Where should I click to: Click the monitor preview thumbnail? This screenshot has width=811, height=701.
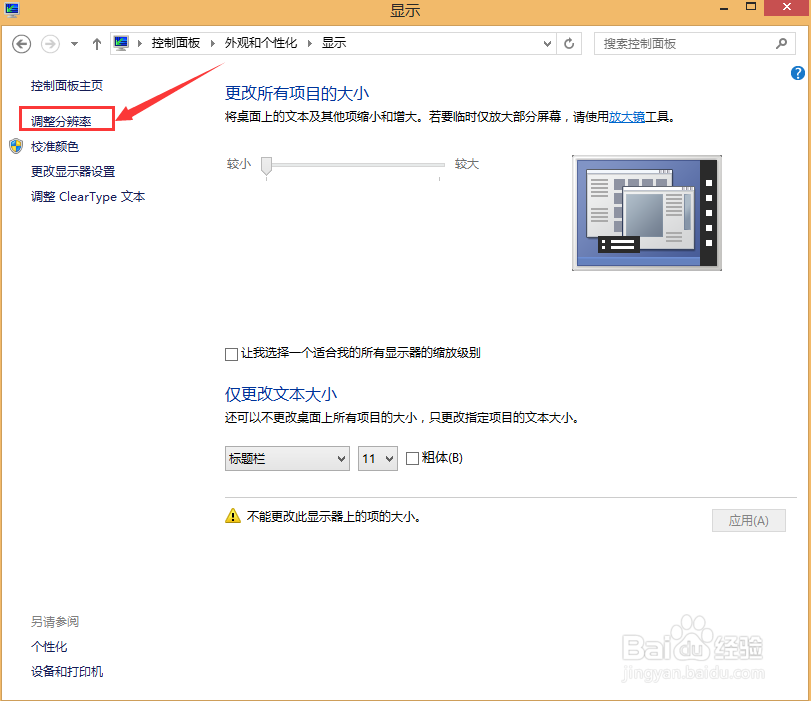point(646,212)
